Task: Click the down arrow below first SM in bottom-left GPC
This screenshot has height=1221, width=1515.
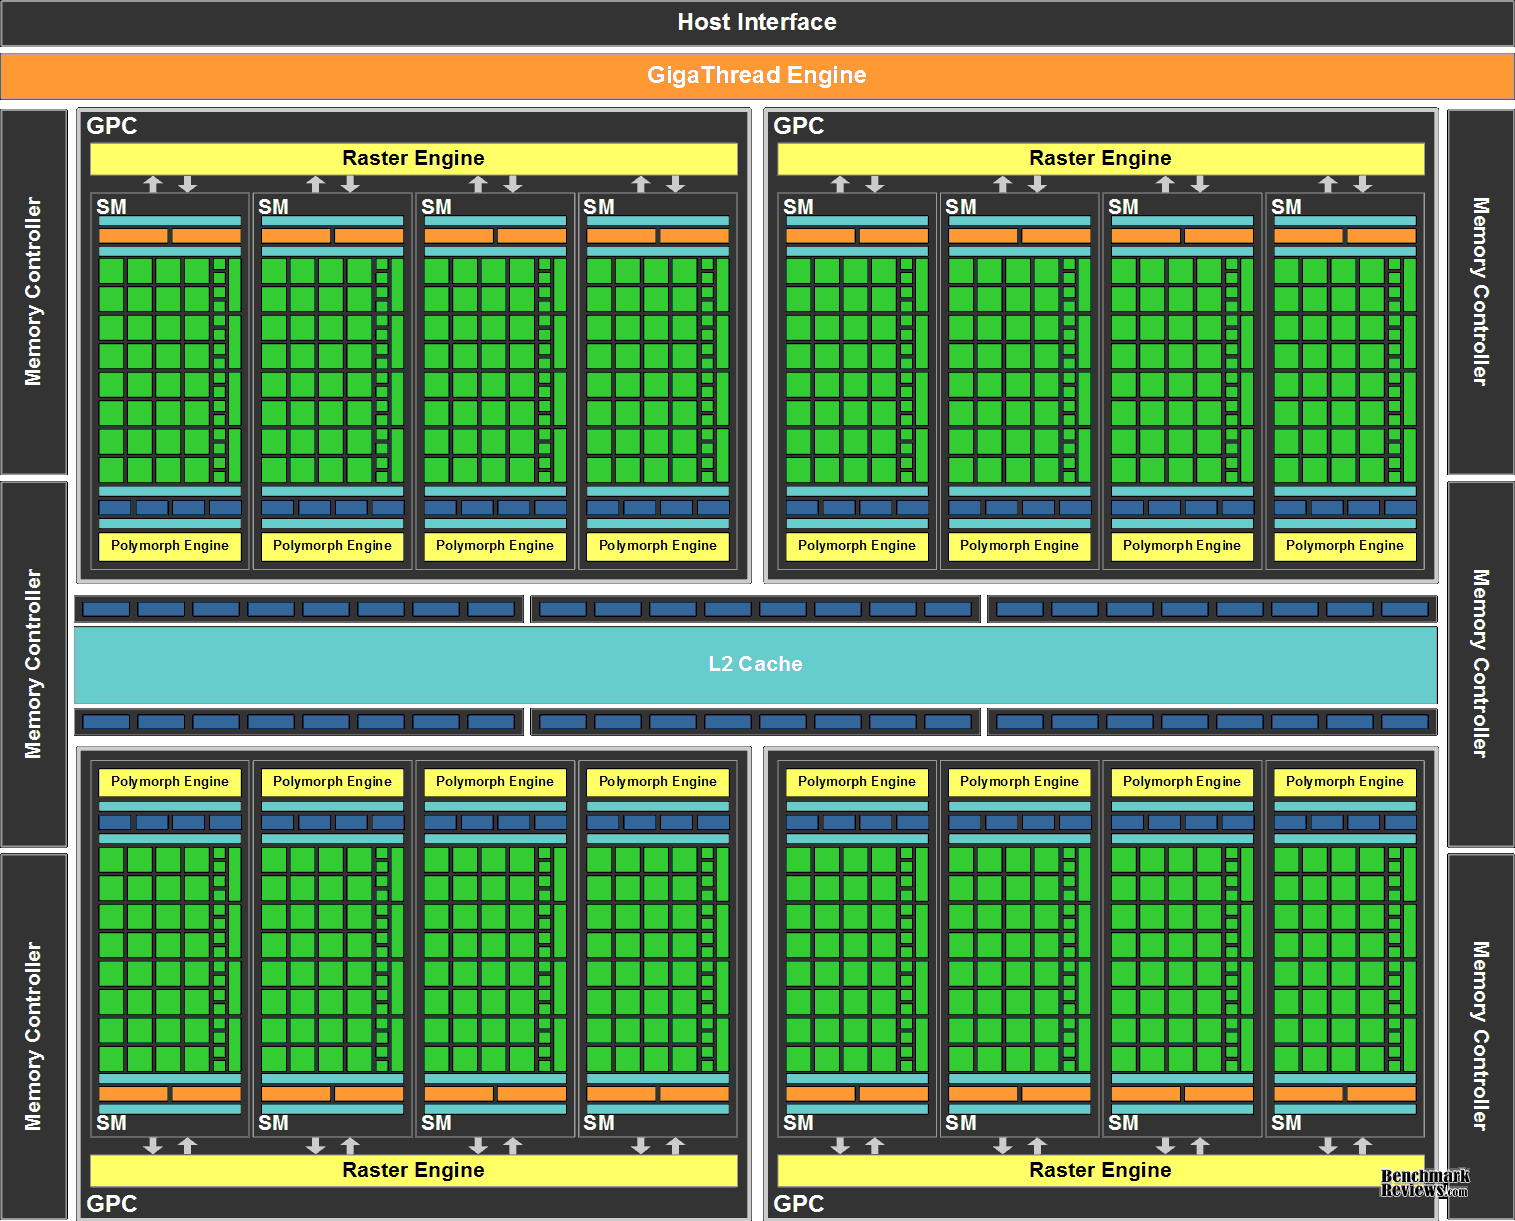Action: coord(153,1145)
